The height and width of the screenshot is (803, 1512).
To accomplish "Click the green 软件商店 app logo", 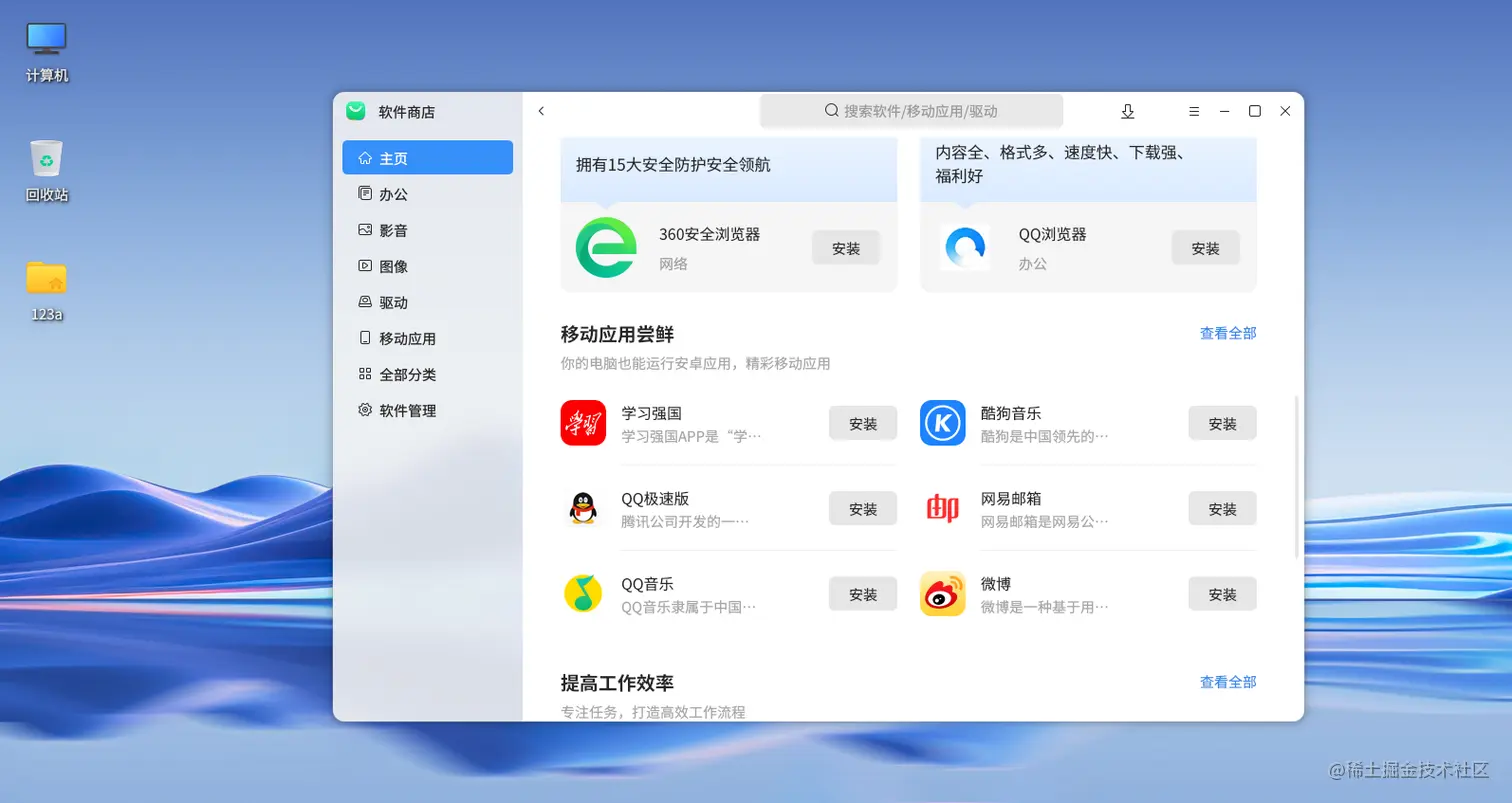I will click(x=356, y=111).
